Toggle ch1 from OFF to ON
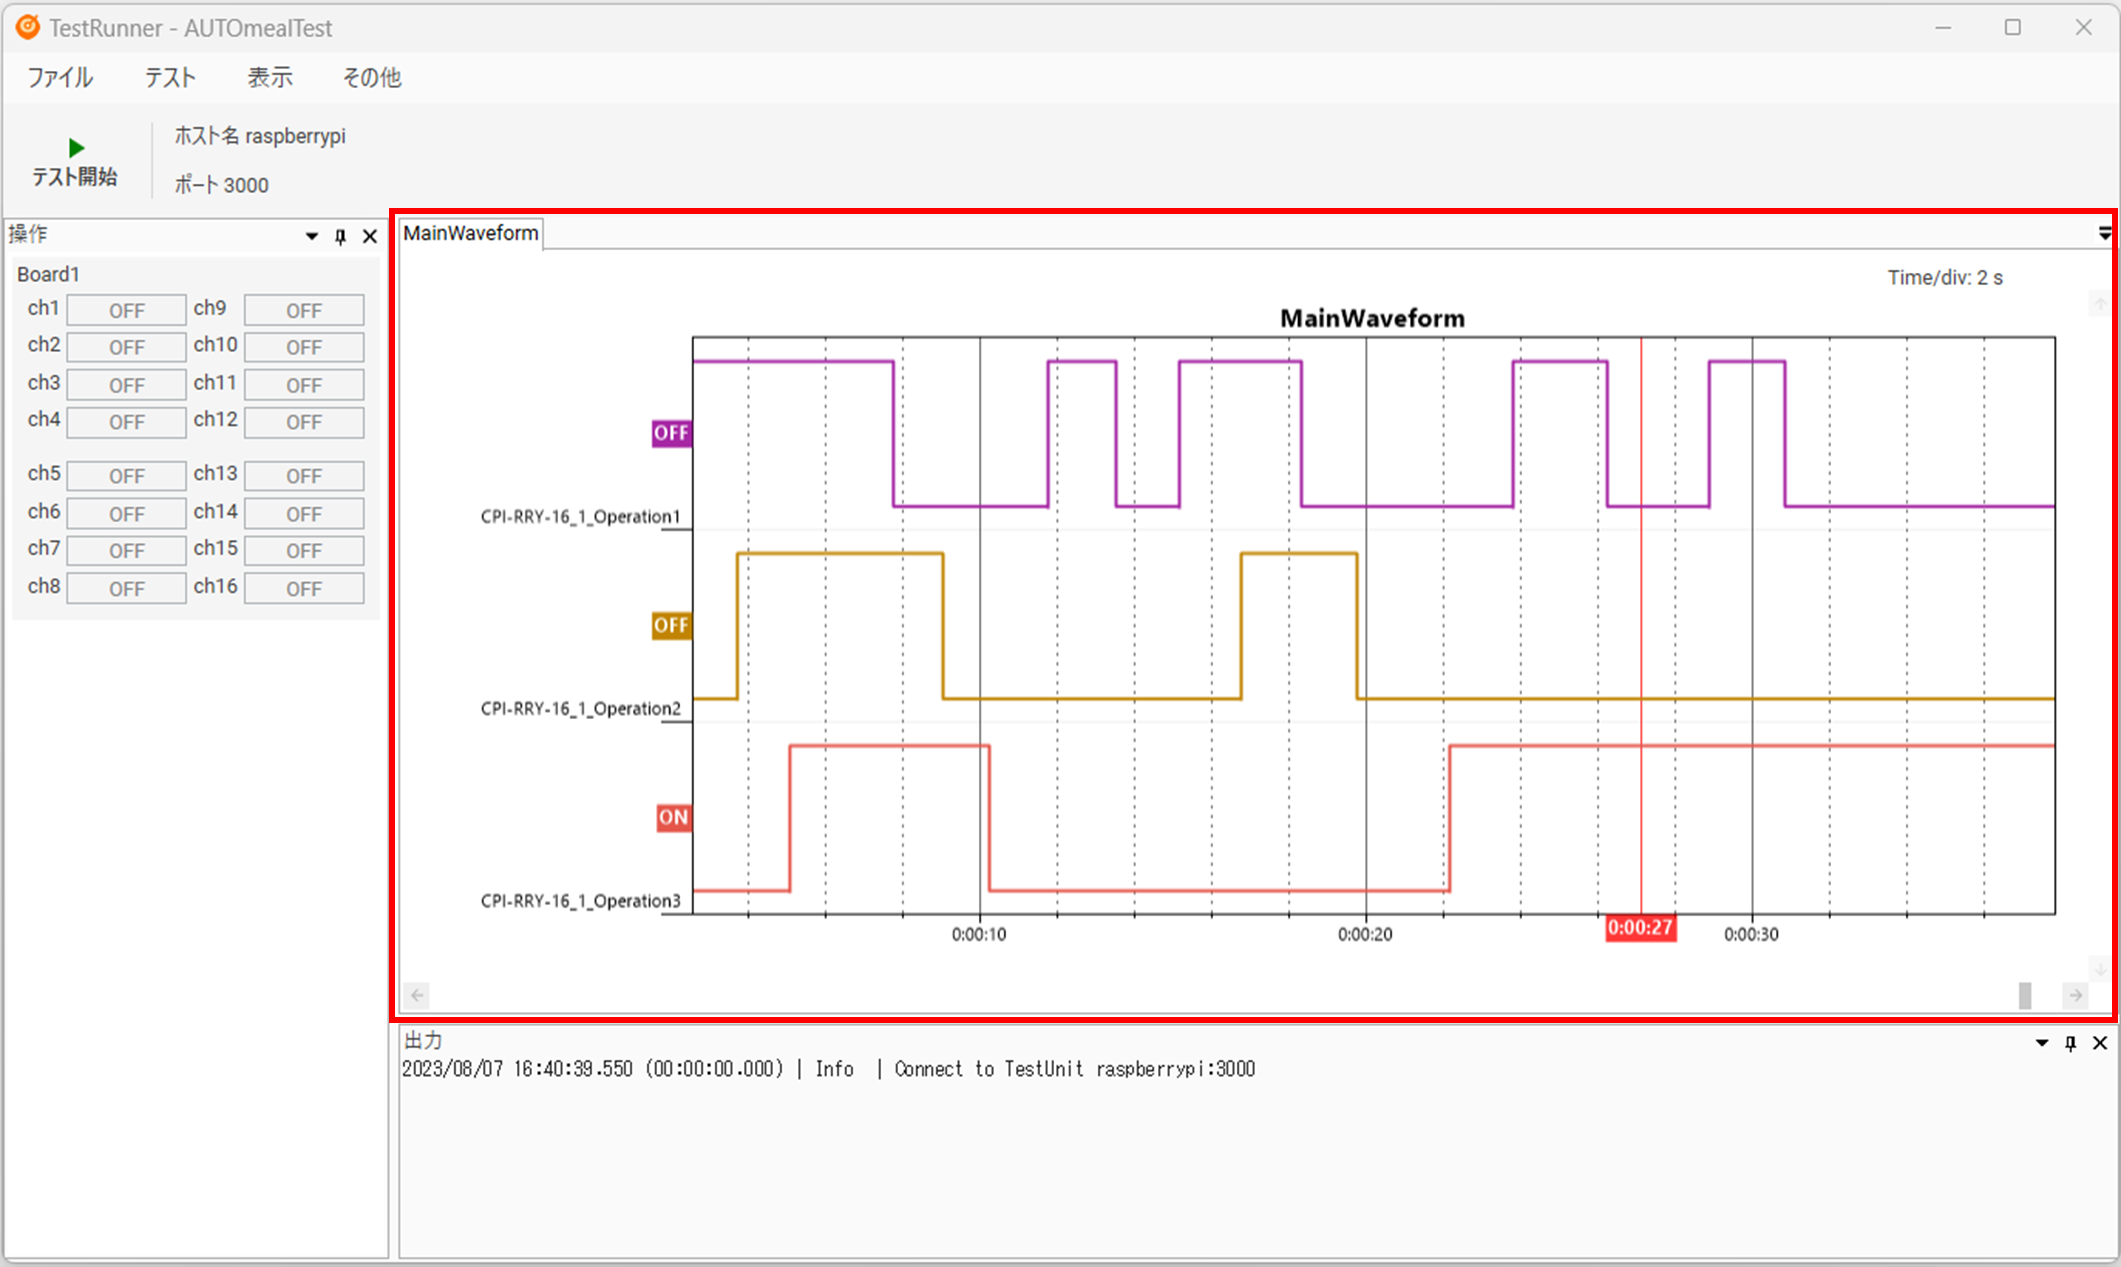 125,309
